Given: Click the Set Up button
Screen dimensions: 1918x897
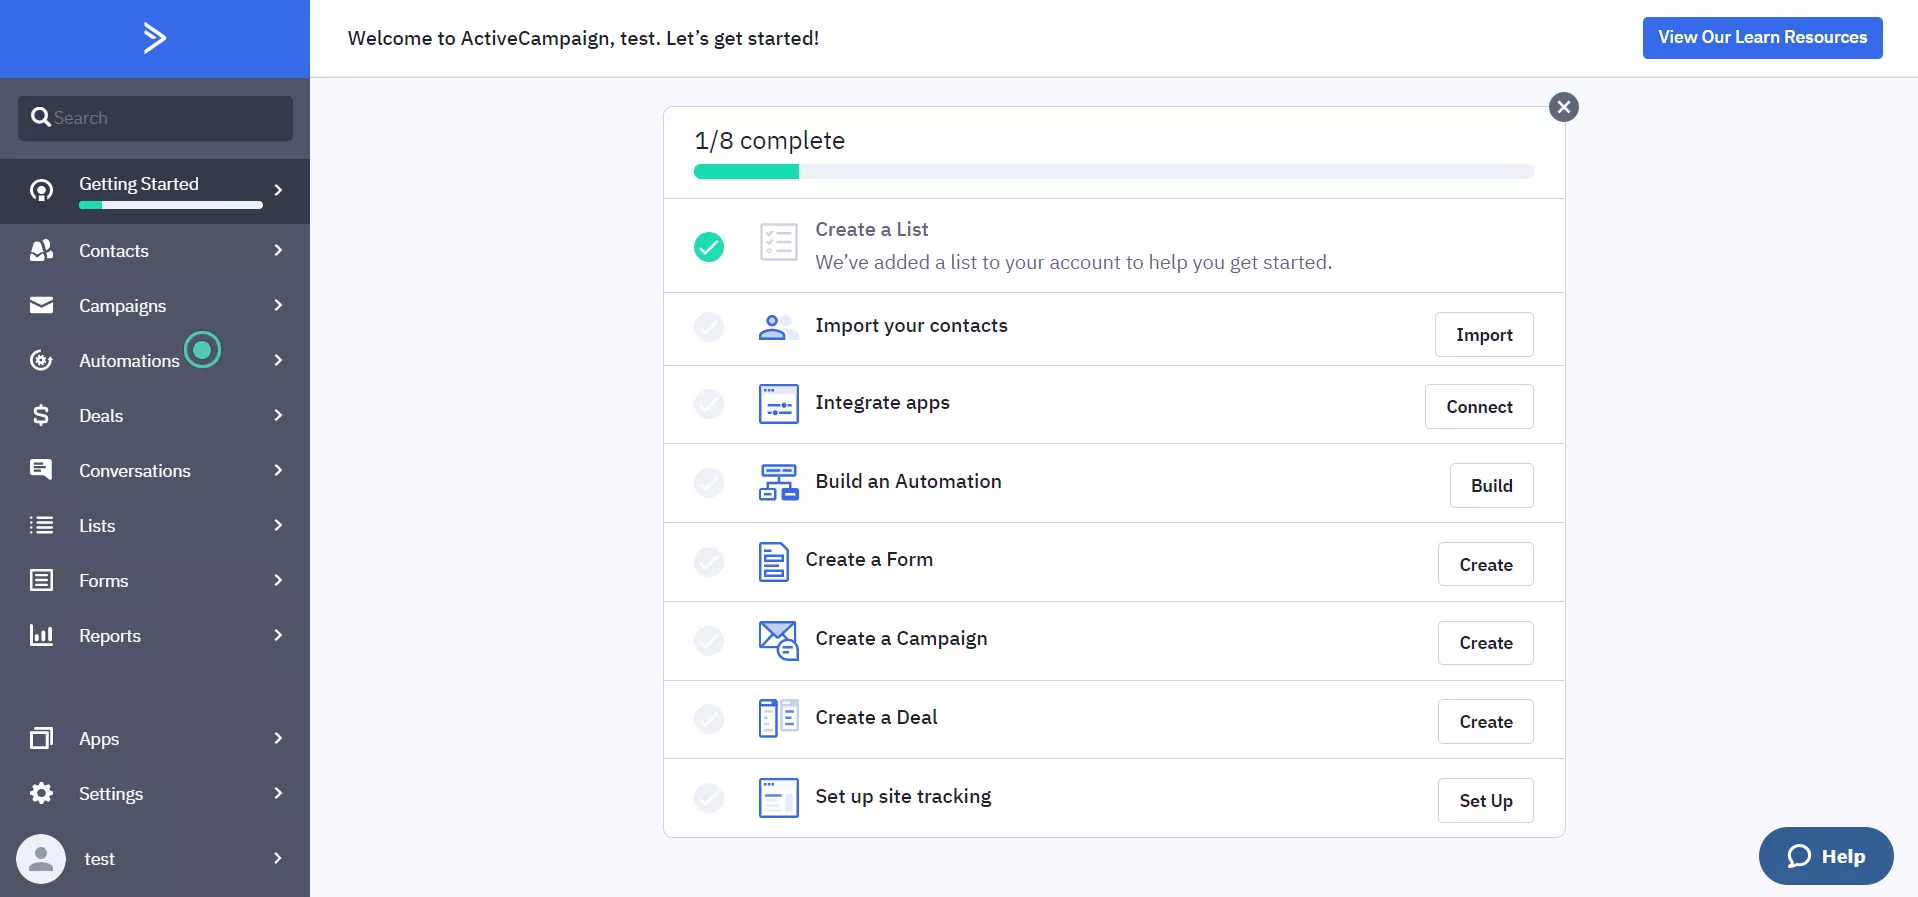Looking at the screenshot, I should click(x=1485, y=800).
